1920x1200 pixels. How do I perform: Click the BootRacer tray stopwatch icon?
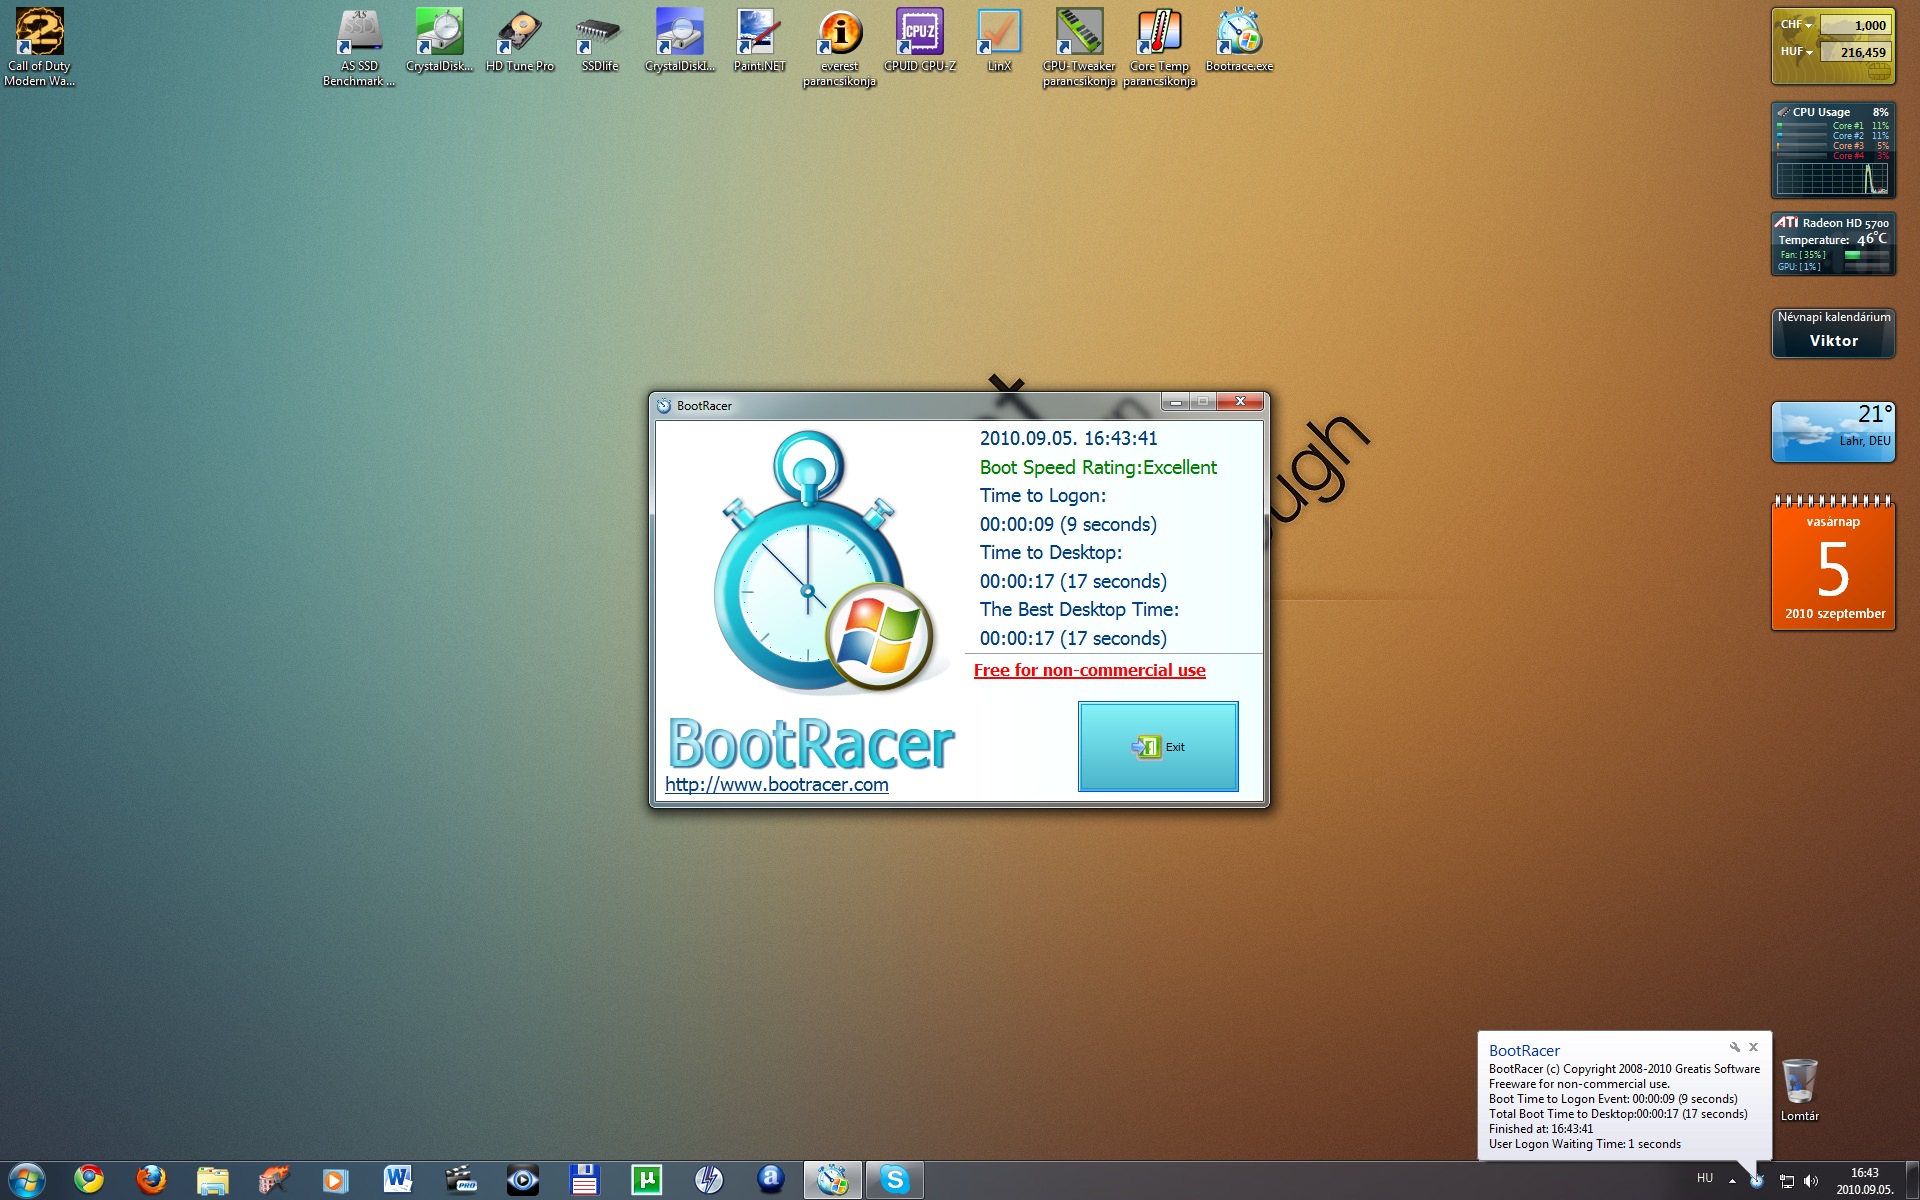pyautogui.click(x=1757, y=1181)
